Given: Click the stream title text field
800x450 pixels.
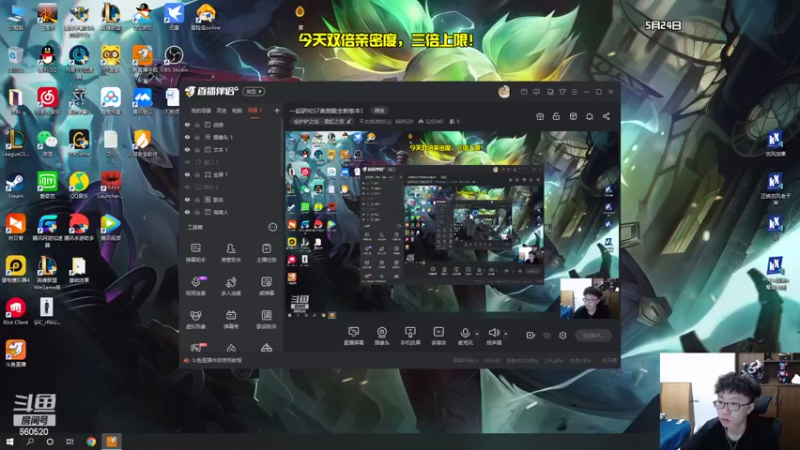Looking at the screenshot, I should click(x=326, y=111).
